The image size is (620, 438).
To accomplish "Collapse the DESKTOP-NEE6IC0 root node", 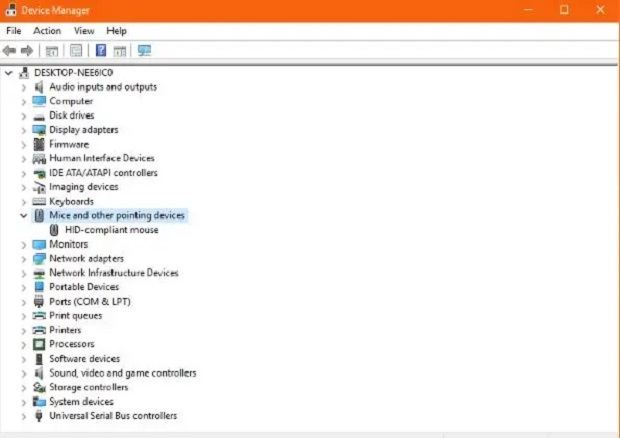I will tap(9, 73).
